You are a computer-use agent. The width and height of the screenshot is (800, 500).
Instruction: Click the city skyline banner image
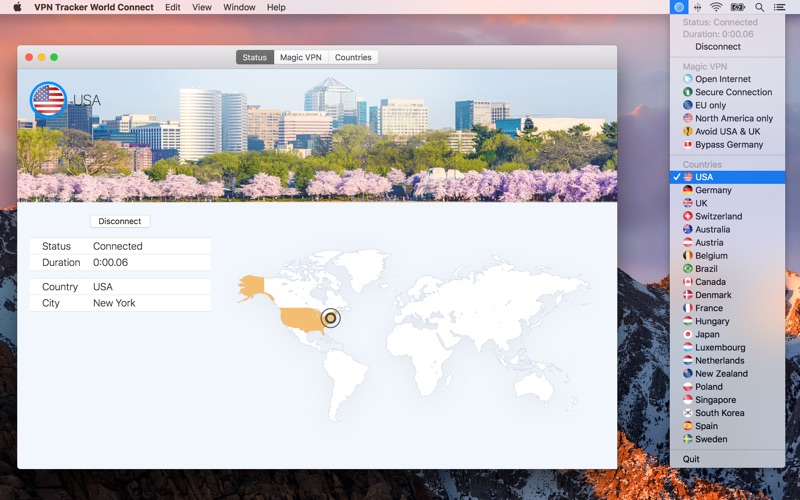click(317, 135)
